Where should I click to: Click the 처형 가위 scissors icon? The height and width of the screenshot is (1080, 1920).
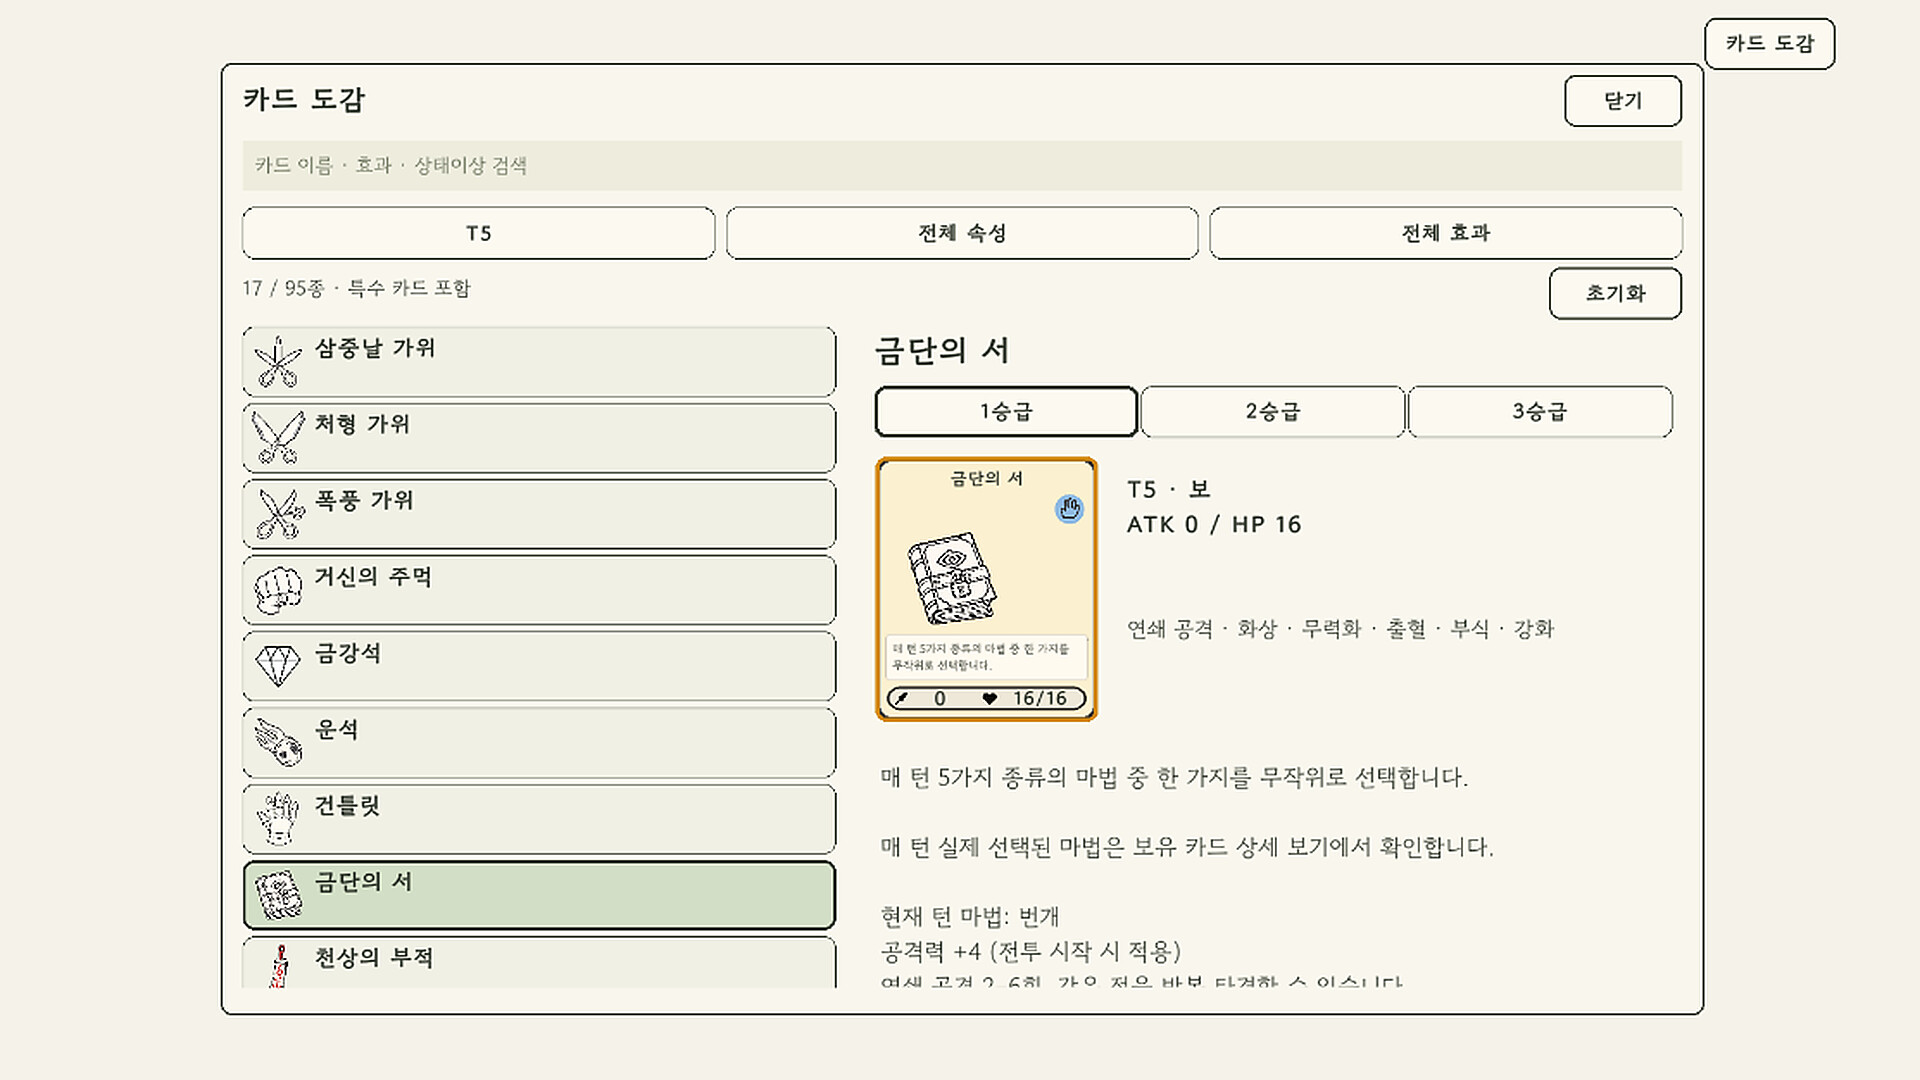click(277, 438)
